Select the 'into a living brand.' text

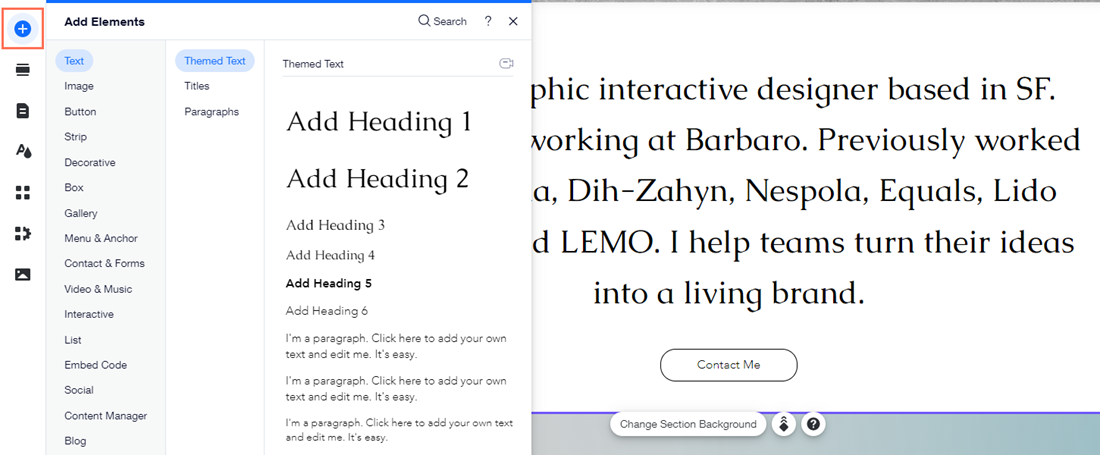click(728, 292)
